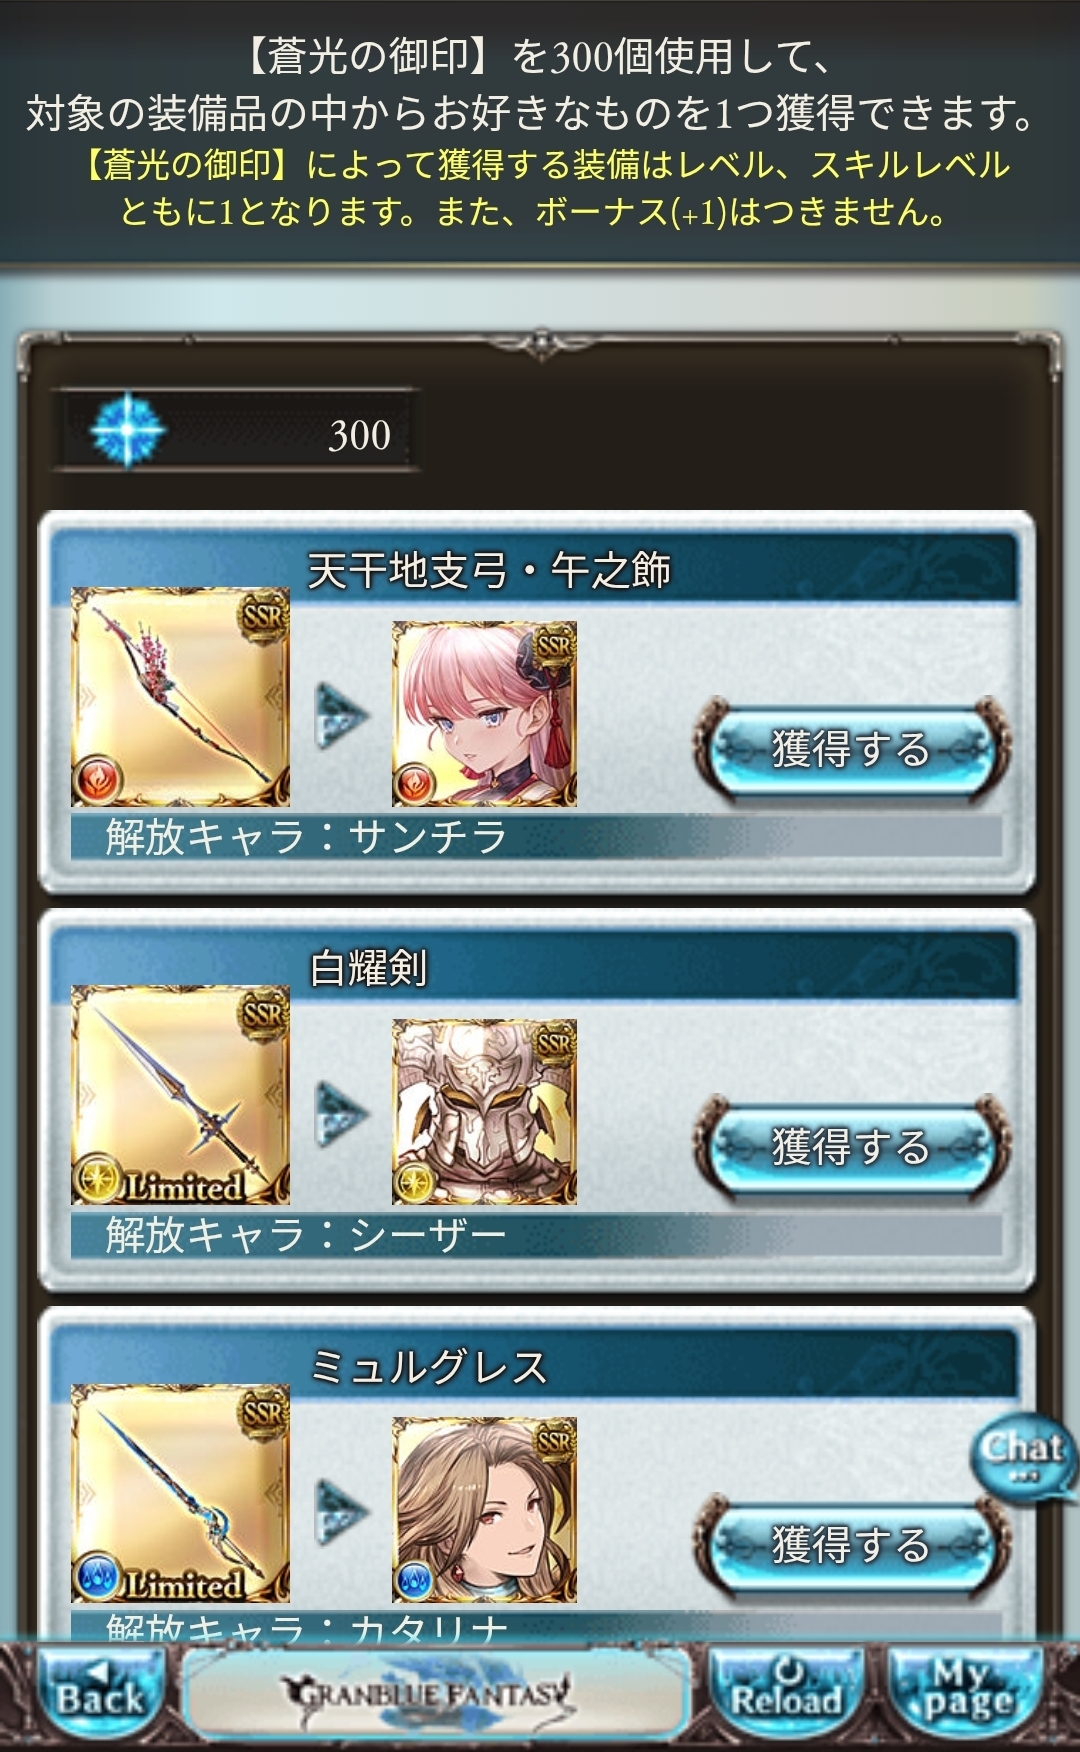Tap the blue sigil currency icon
The width and height of the screenshot is (1080, 1752).
click(127, 431)
